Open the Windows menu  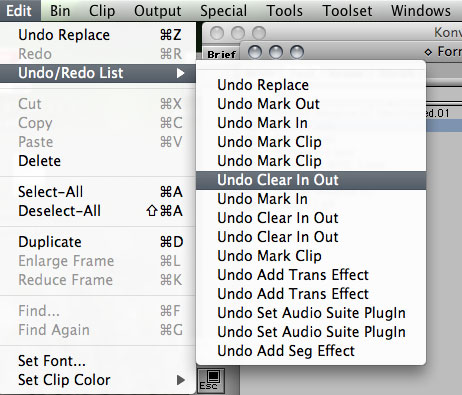coord(421,11)
